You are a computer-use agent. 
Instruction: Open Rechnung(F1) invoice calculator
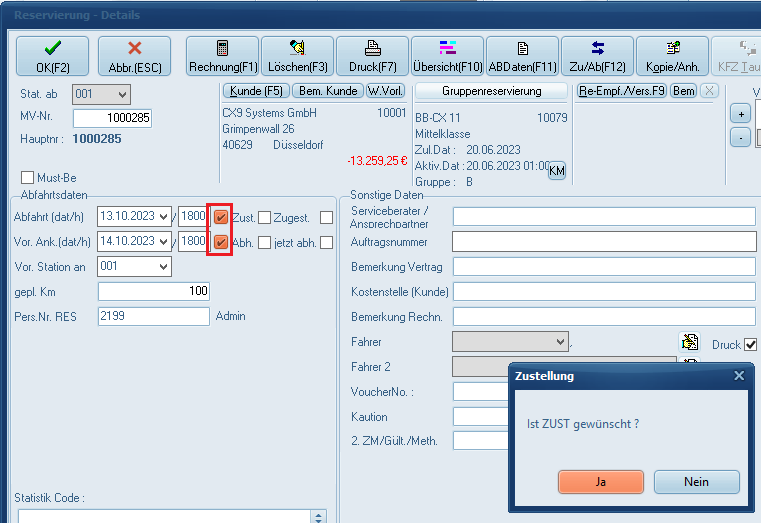(x=223, y=56)
